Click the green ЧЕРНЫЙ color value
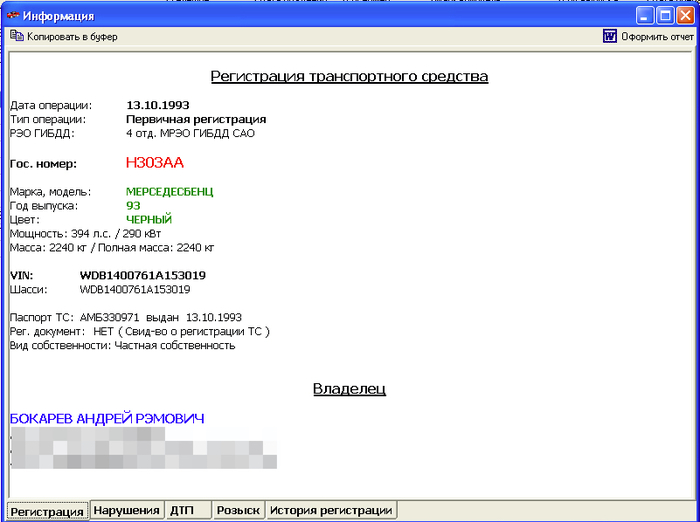700x522 pixels. [x=149, y=219]
